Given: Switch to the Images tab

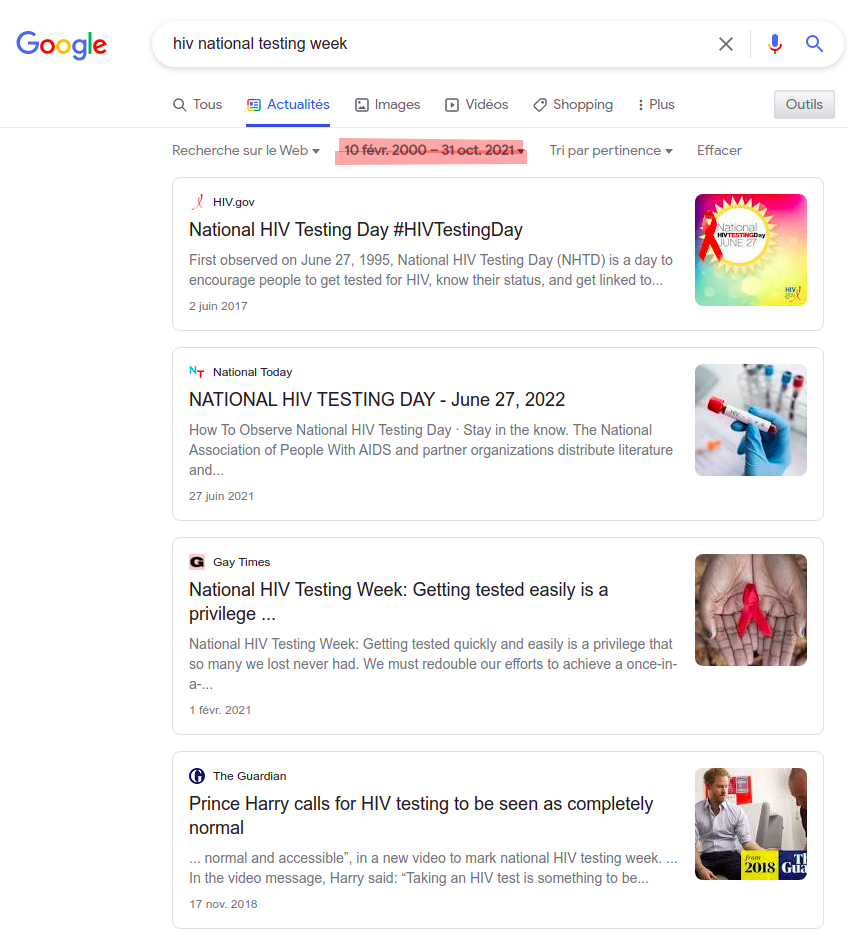Looking at the screenshot, I should (387, 105).
